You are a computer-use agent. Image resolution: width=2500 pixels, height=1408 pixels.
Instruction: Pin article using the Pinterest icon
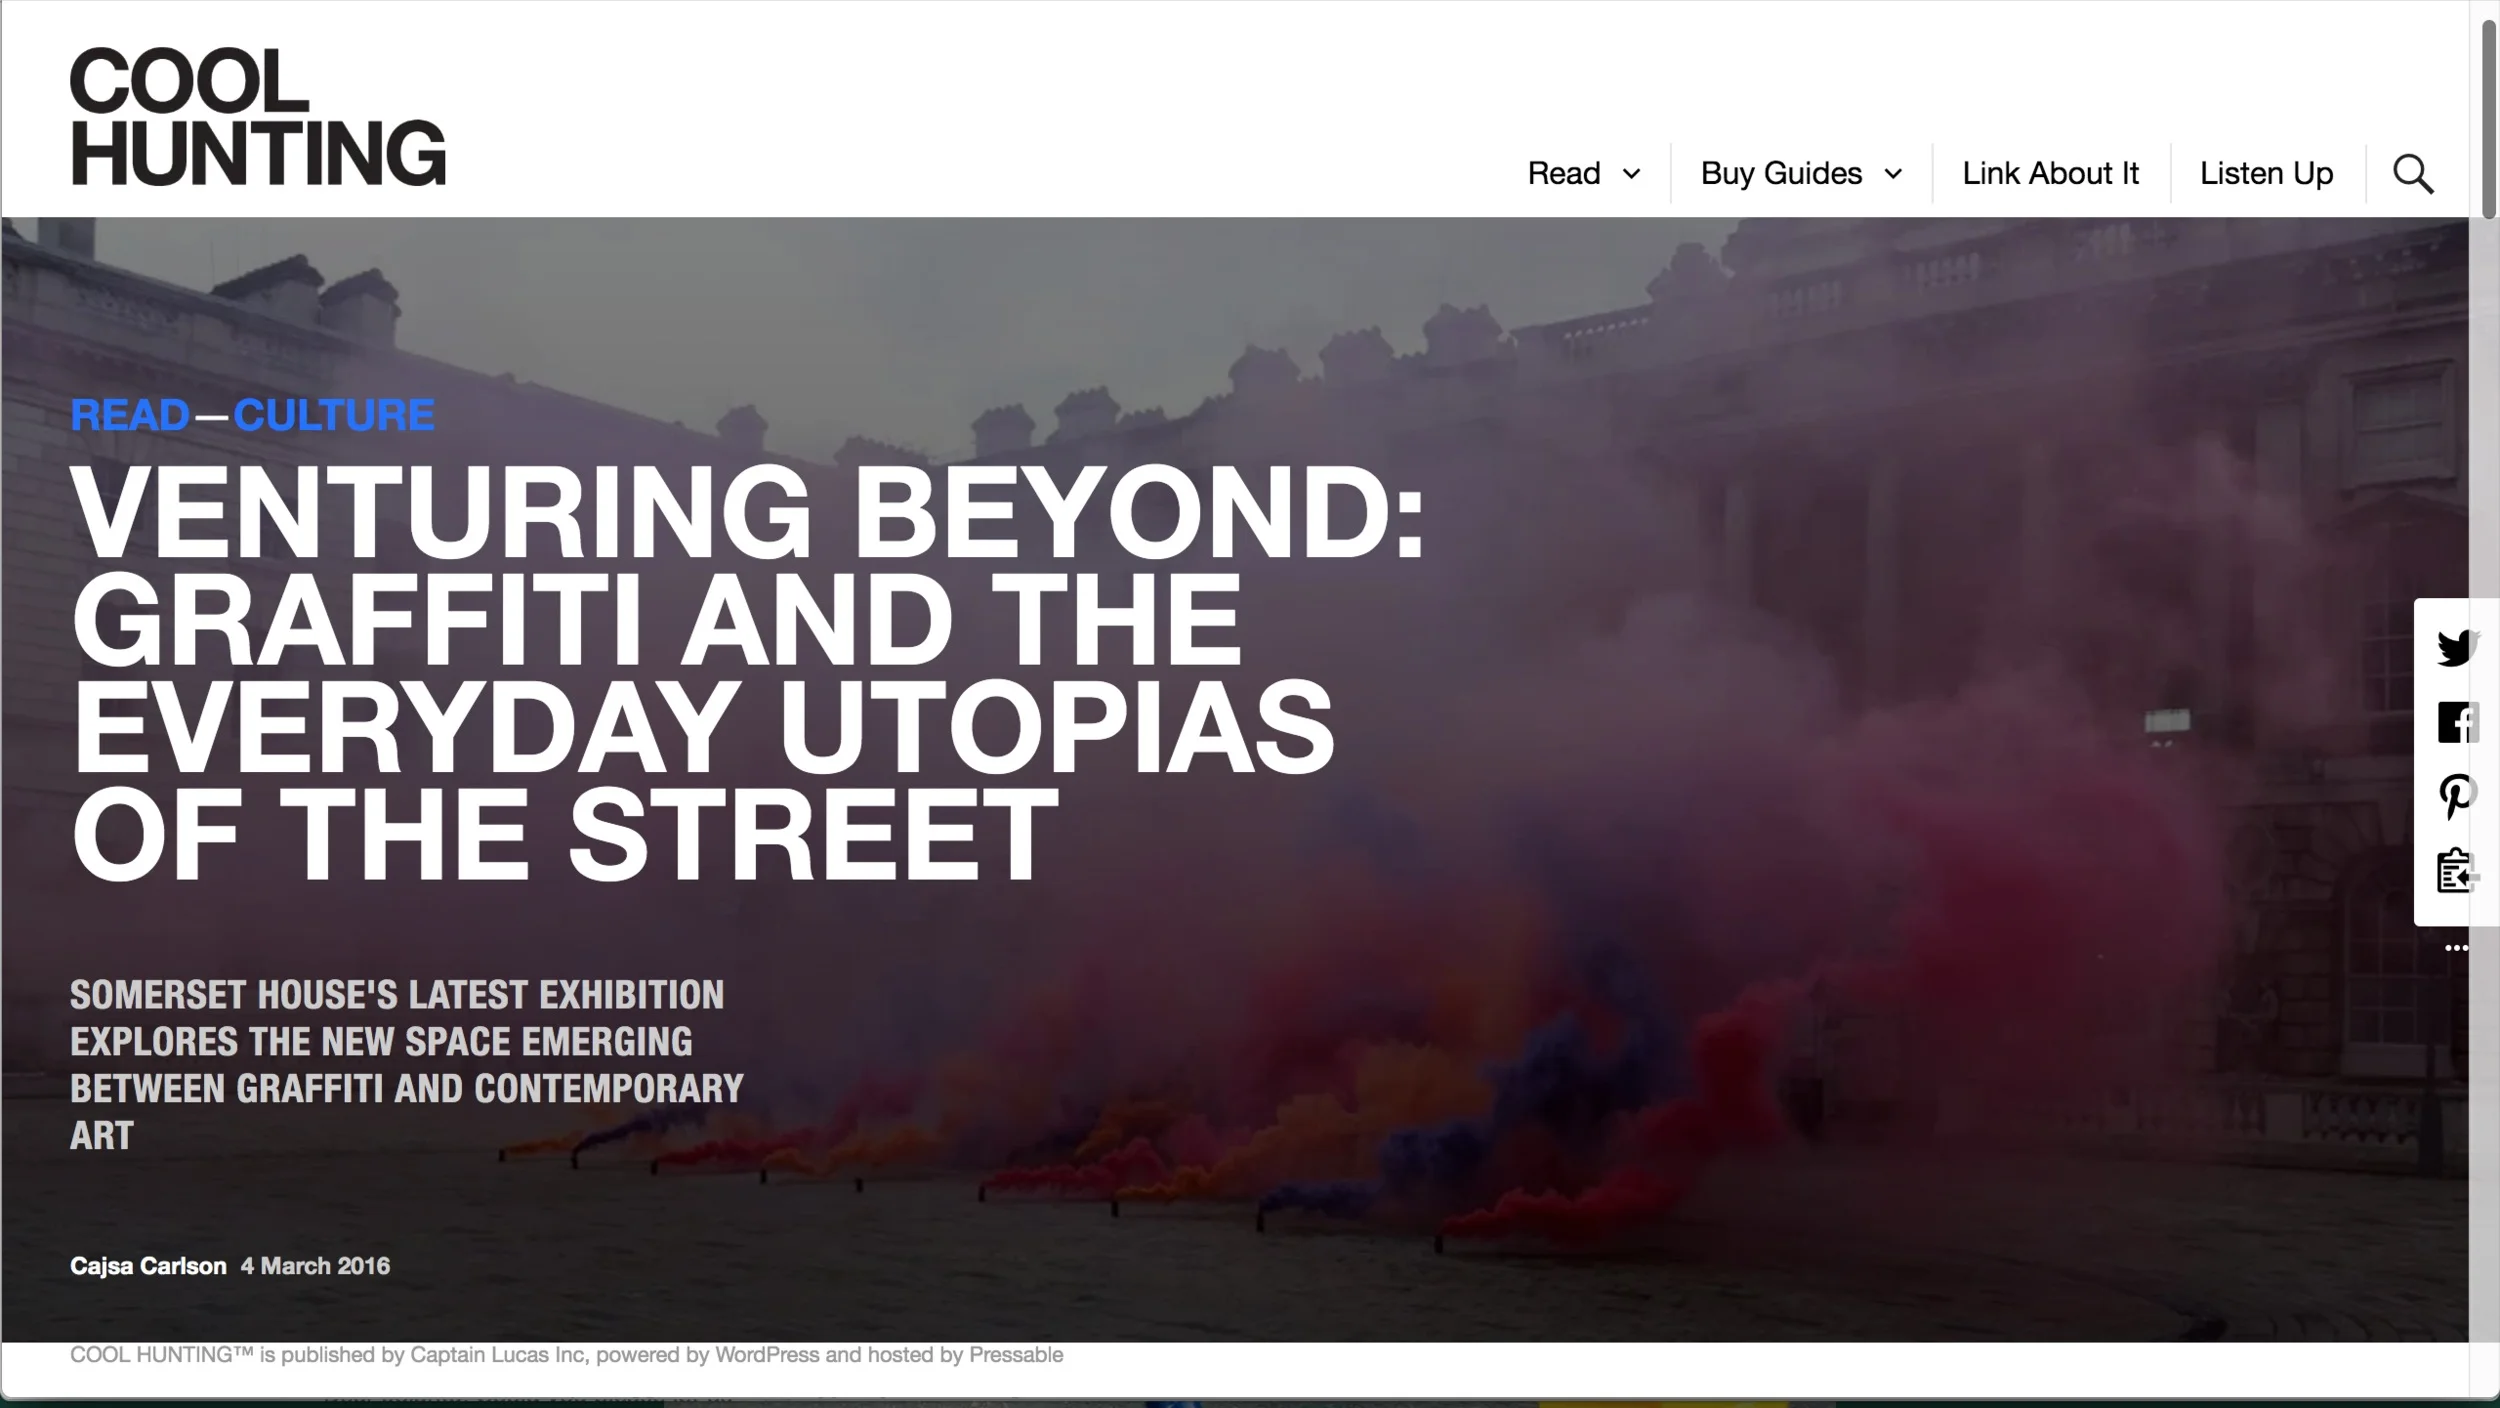[x=2456, y=797]
